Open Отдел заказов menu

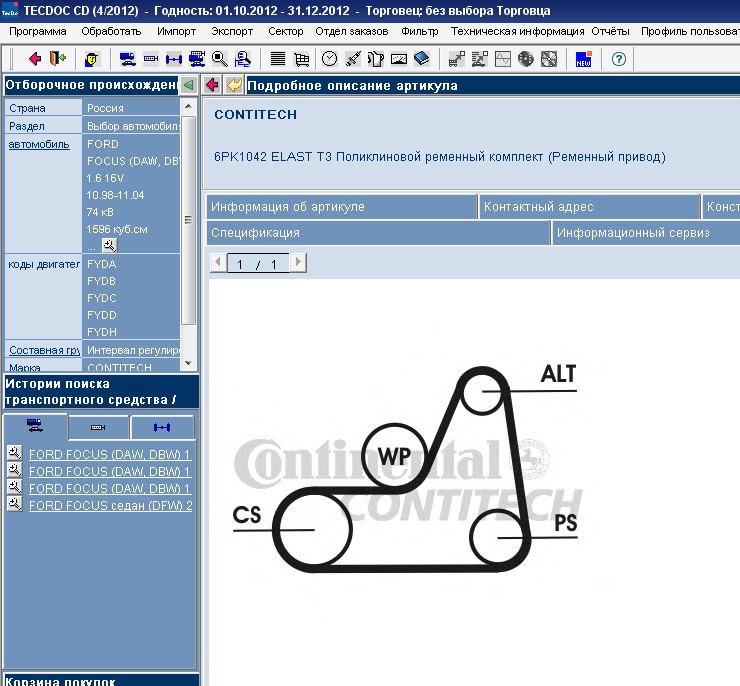pyautogui.click(x=352, y=31)
